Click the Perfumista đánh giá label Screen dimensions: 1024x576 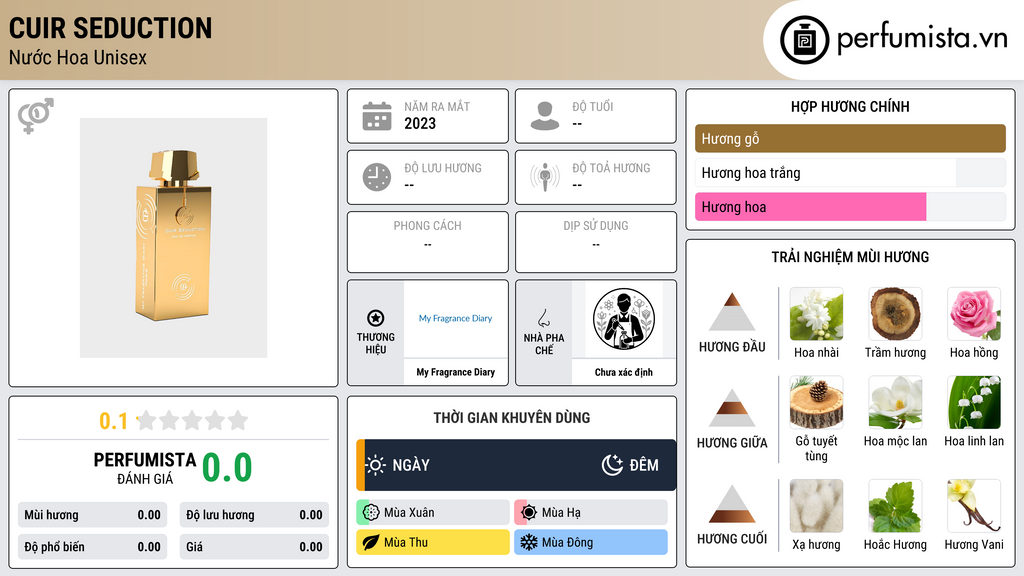(x=145, y=468)
